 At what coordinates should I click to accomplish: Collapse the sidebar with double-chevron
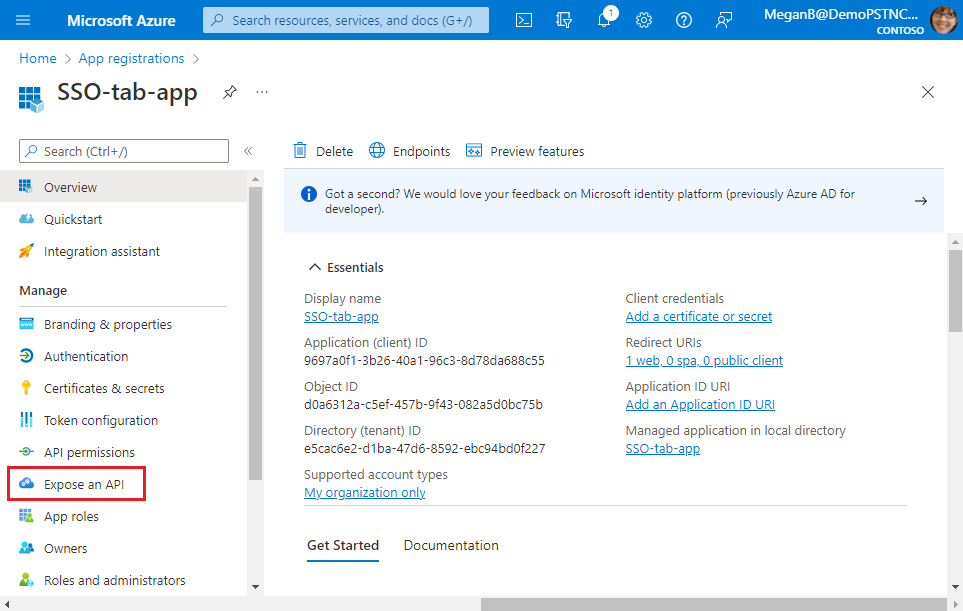click(248, 151)
